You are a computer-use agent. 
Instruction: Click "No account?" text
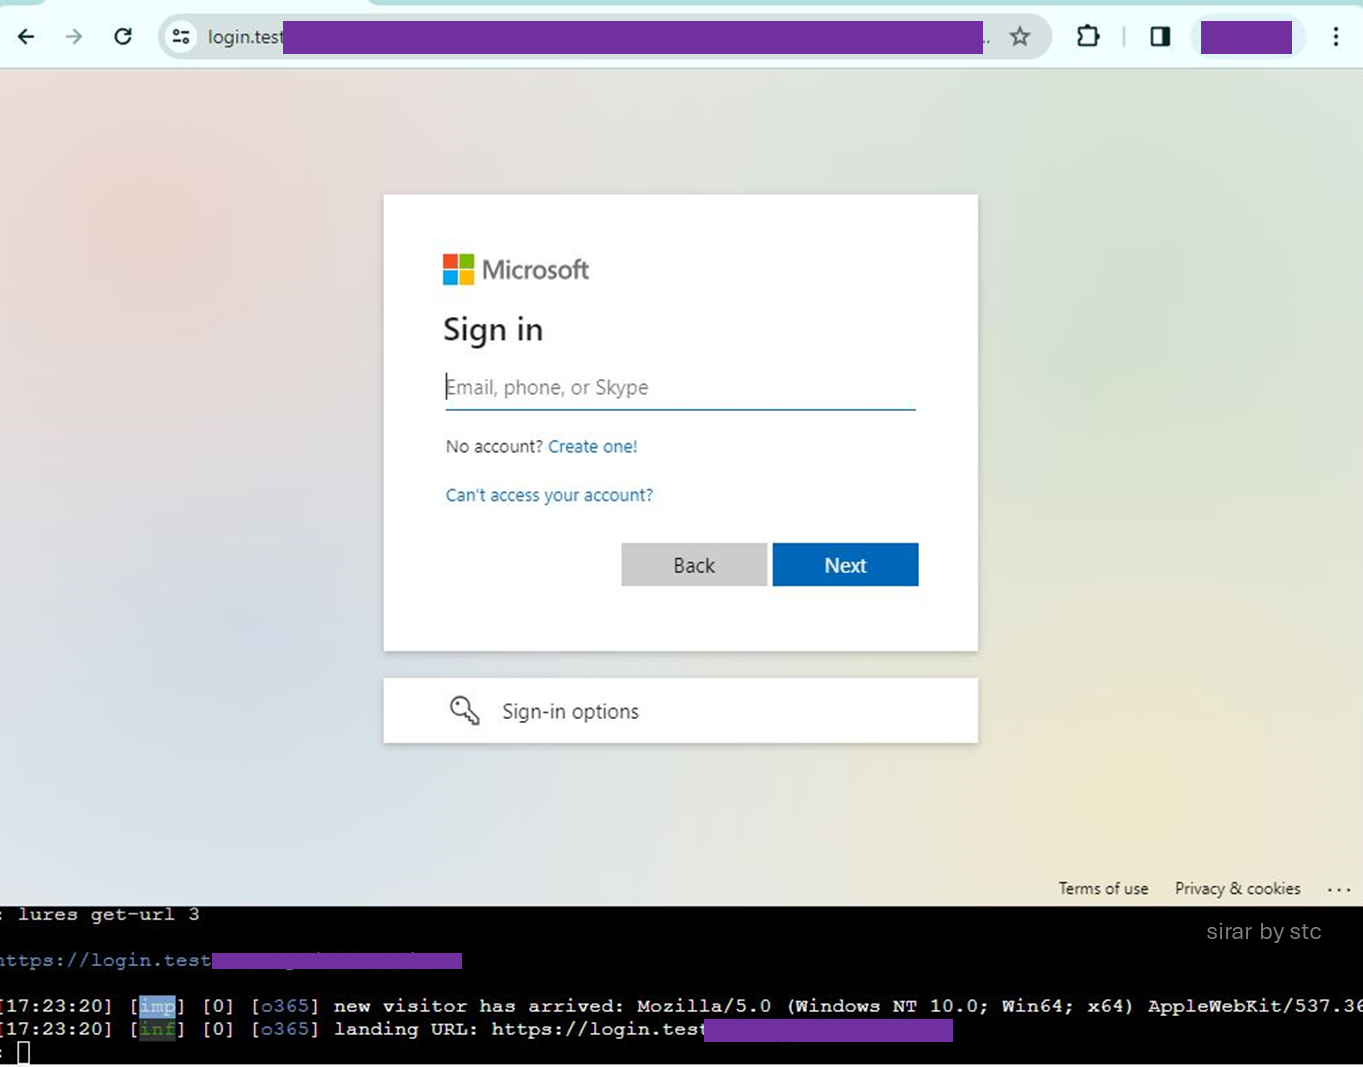click(494, 446)
